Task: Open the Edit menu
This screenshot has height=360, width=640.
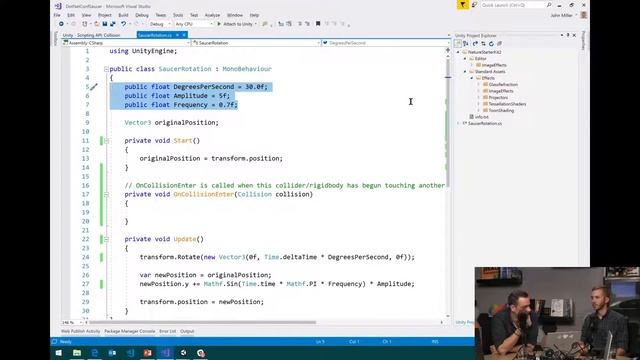Action: click(71, 15)
